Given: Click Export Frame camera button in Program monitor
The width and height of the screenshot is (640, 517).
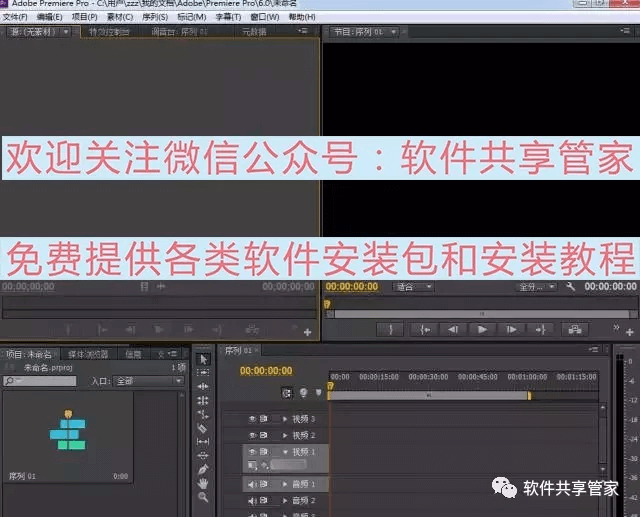Looking at the screenshot, I should coord(575,329).
